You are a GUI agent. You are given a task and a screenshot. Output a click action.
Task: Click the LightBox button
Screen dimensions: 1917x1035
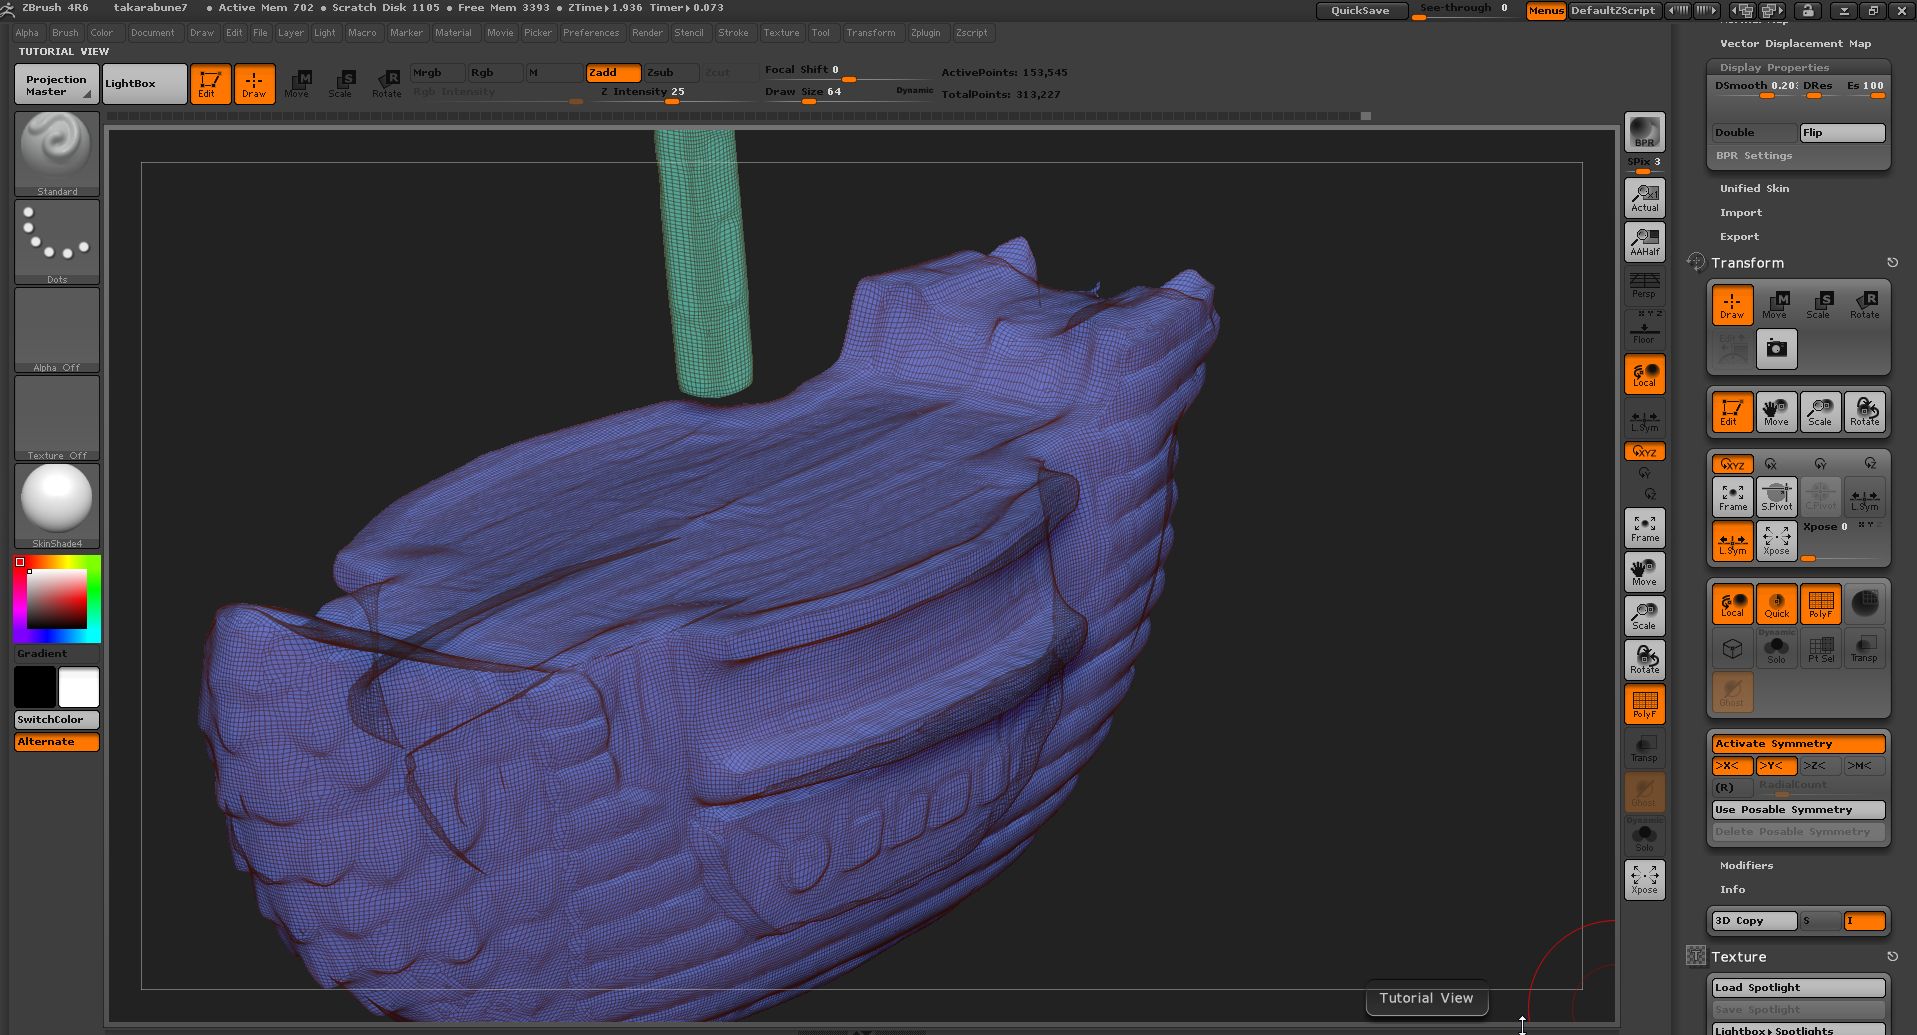tap(144, 84)
